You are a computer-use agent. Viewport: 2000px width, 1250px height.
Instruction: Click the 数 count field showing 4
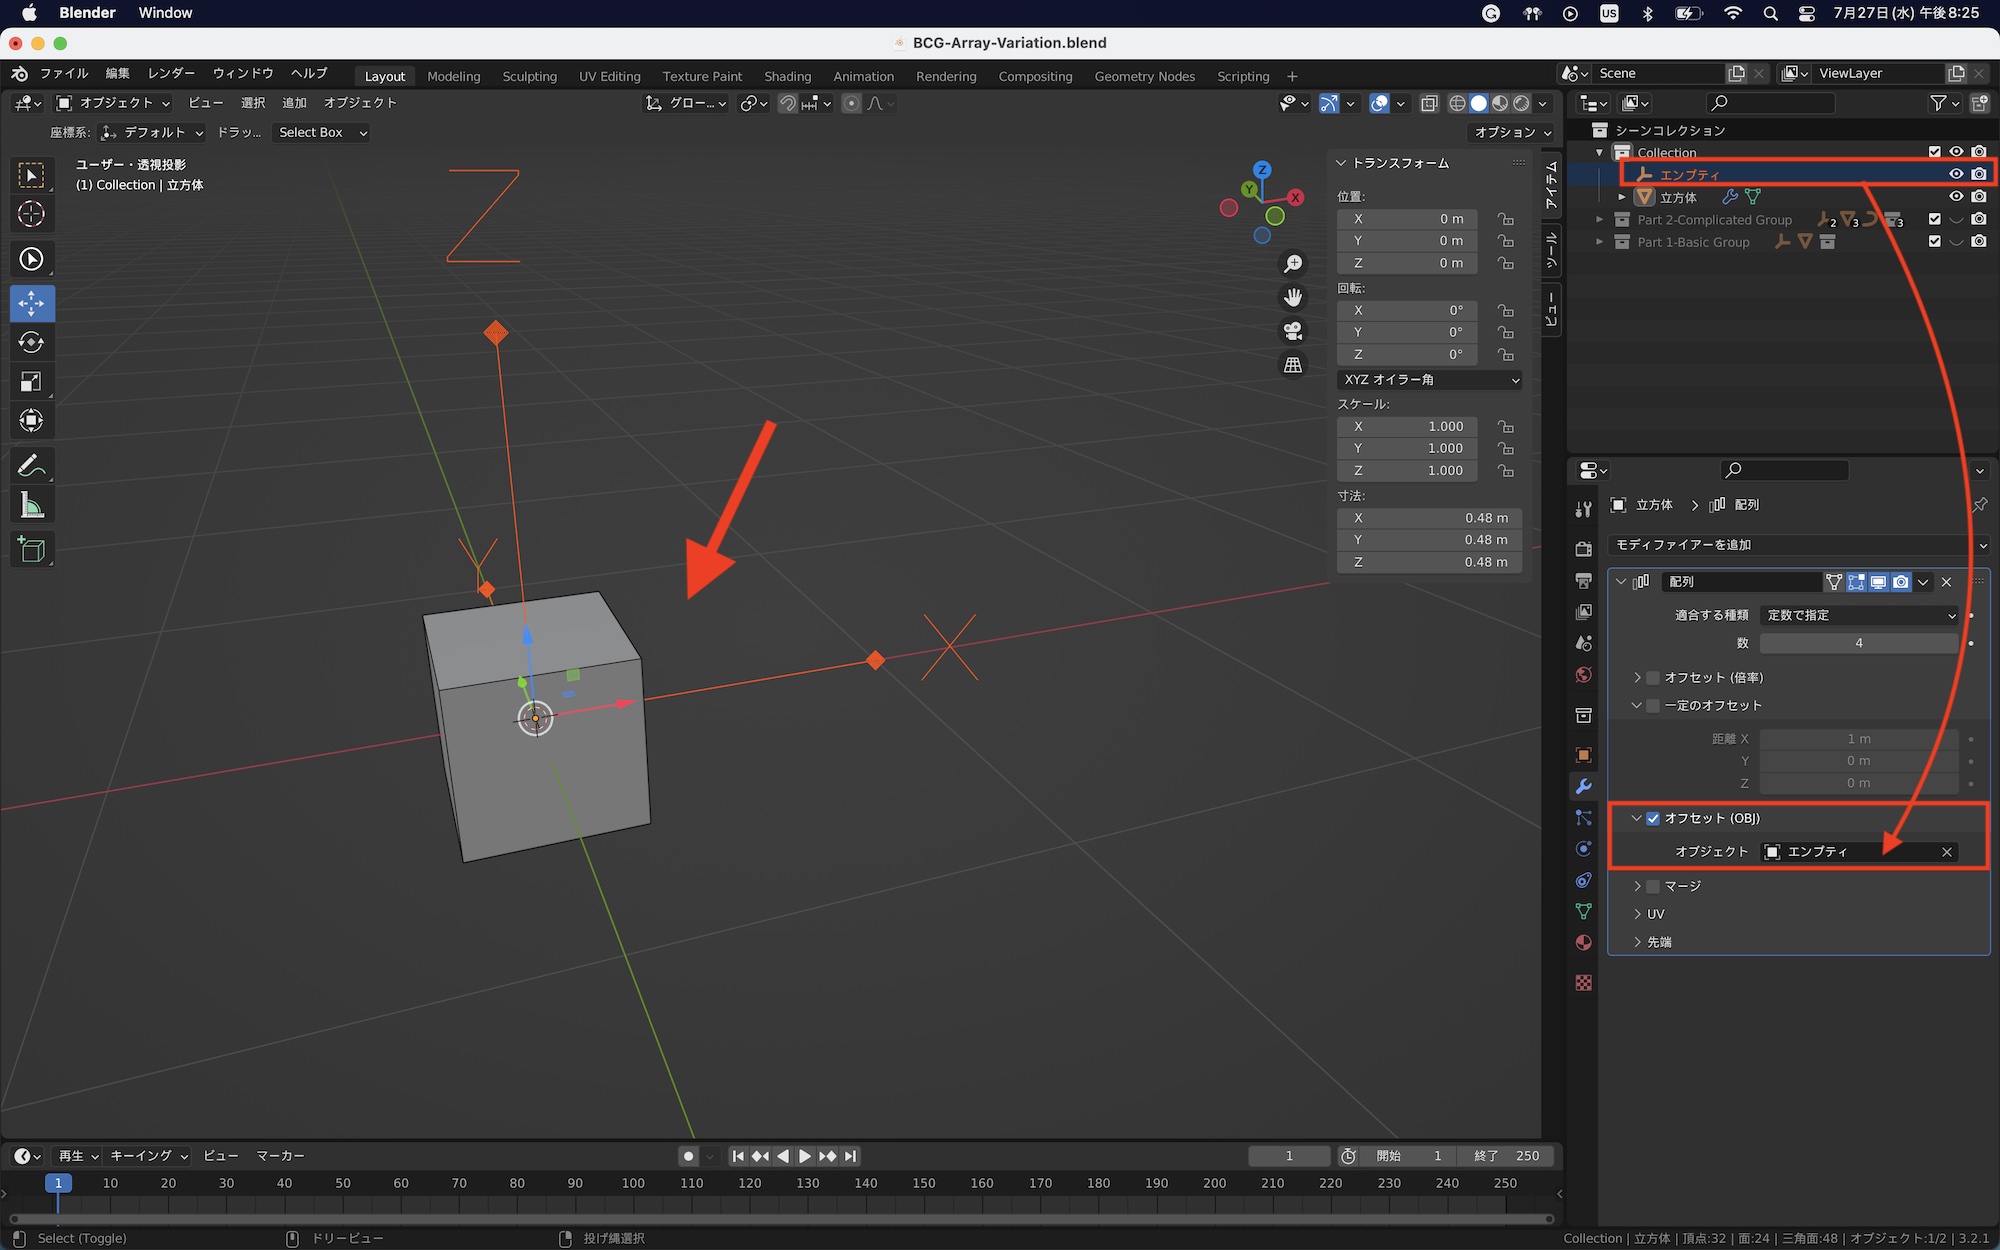1858,643
